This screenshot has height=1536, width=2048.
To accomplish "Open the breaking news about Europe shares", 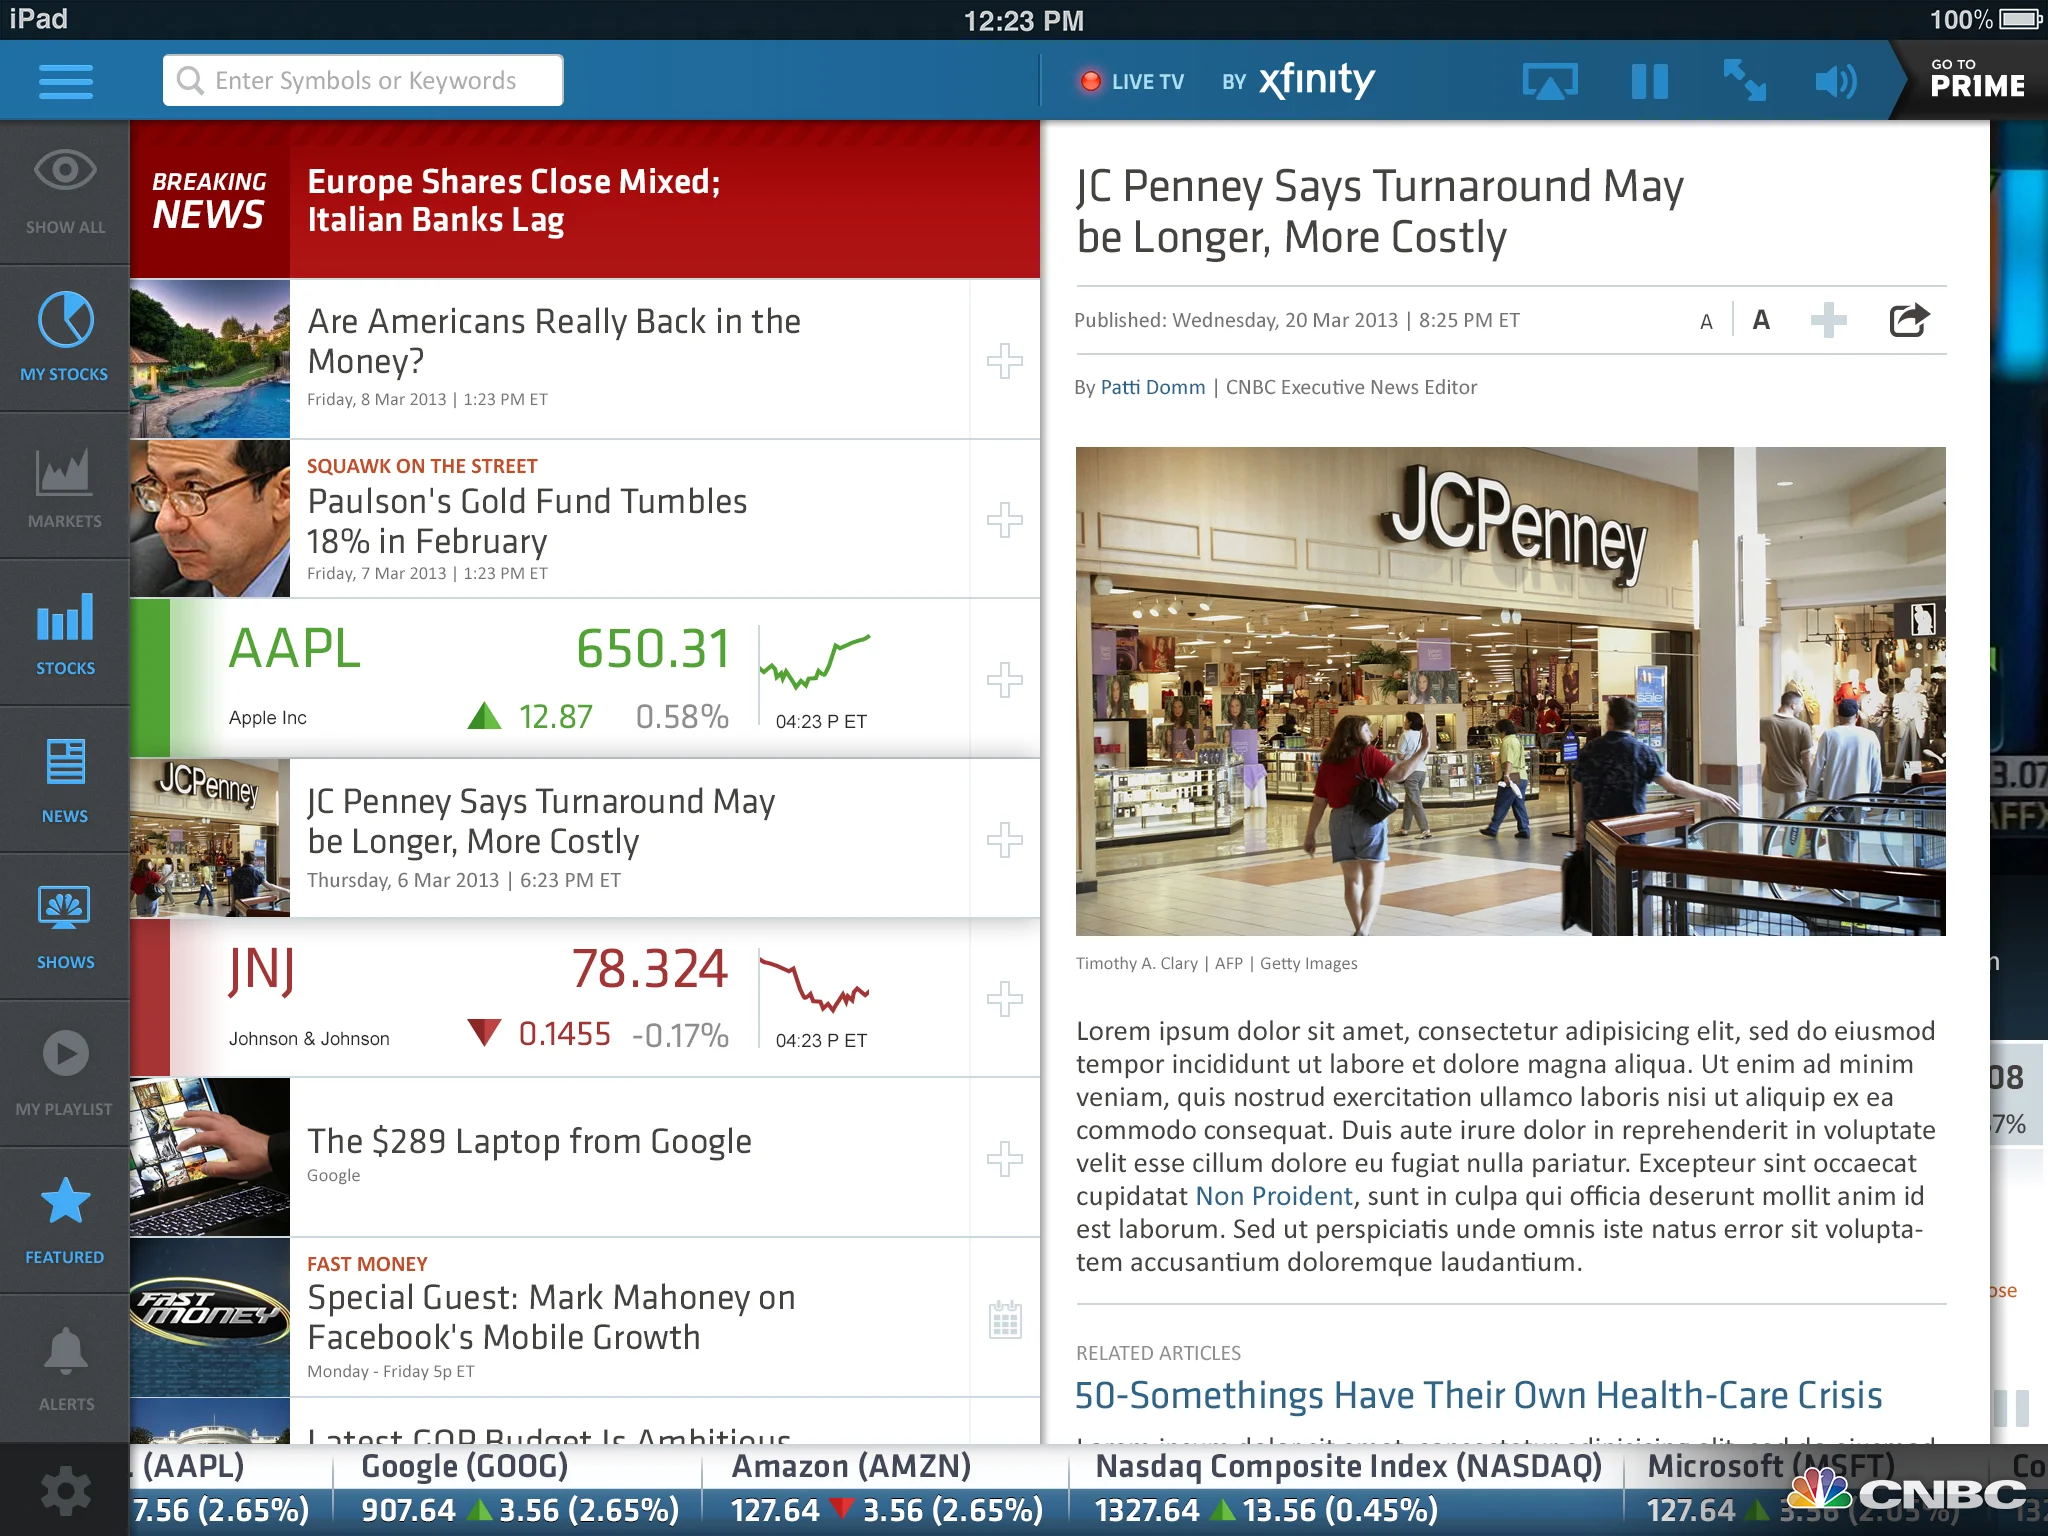I will pos(585,200).
